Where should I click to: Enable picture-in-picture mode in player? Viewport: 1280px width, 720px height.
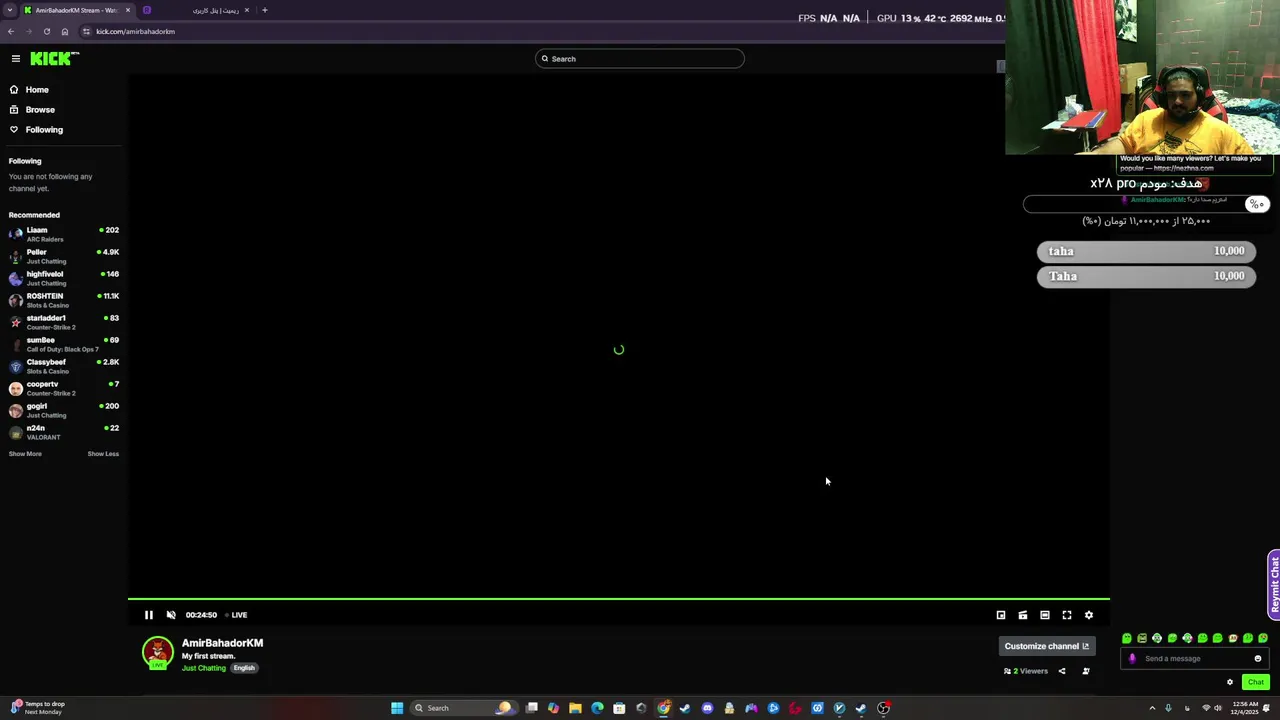(1001, 615)
